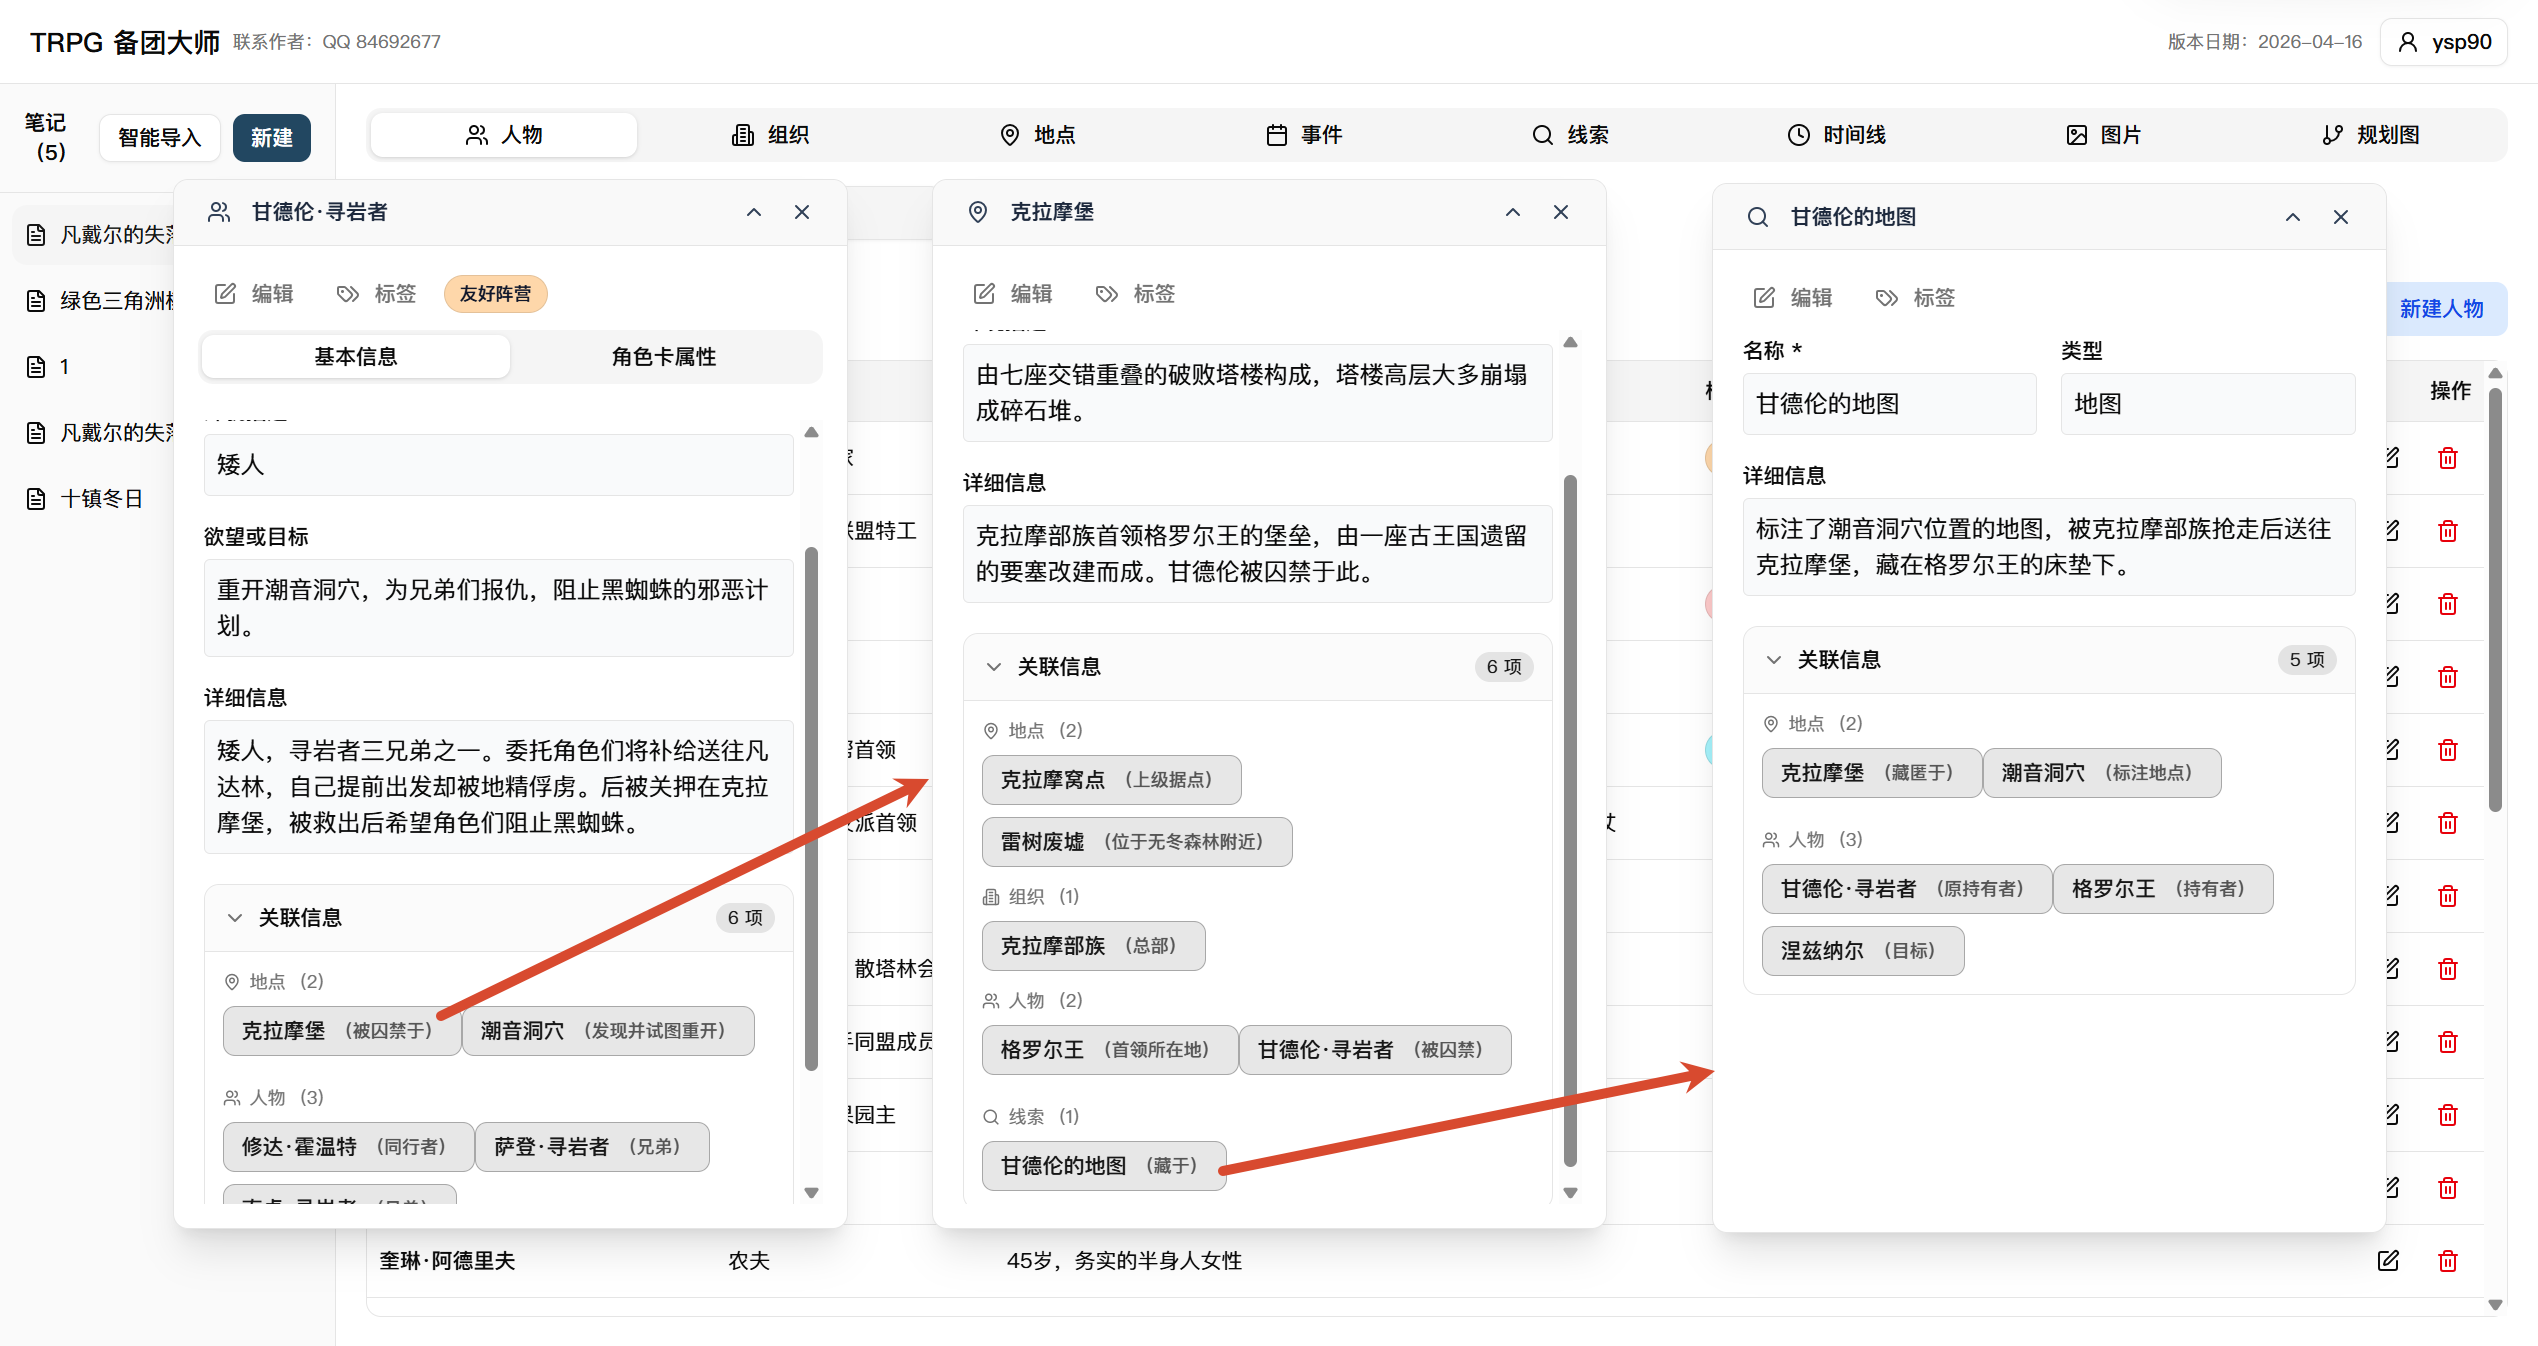2538x1346 pixels.
Task: Edit the 奎琳·阿德里夫 table row
Action: click(2388, 1261)
